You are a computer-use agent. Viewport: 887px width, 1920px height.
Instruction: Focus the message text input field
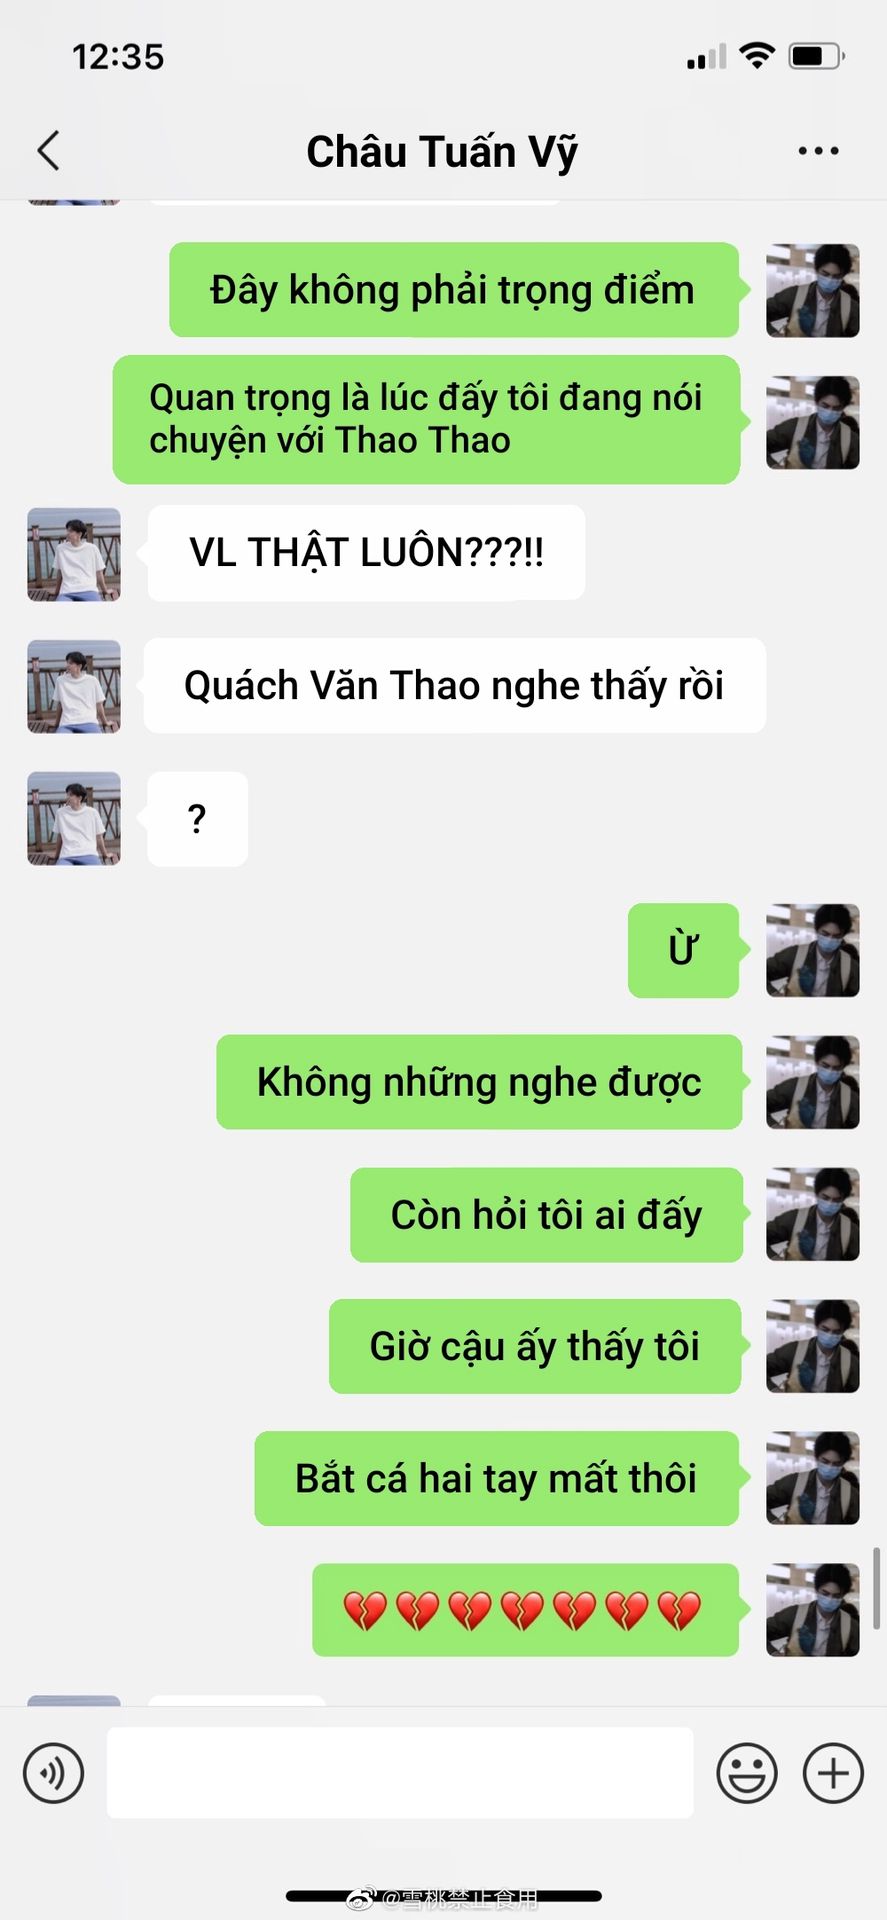[x=400, y=1772]
